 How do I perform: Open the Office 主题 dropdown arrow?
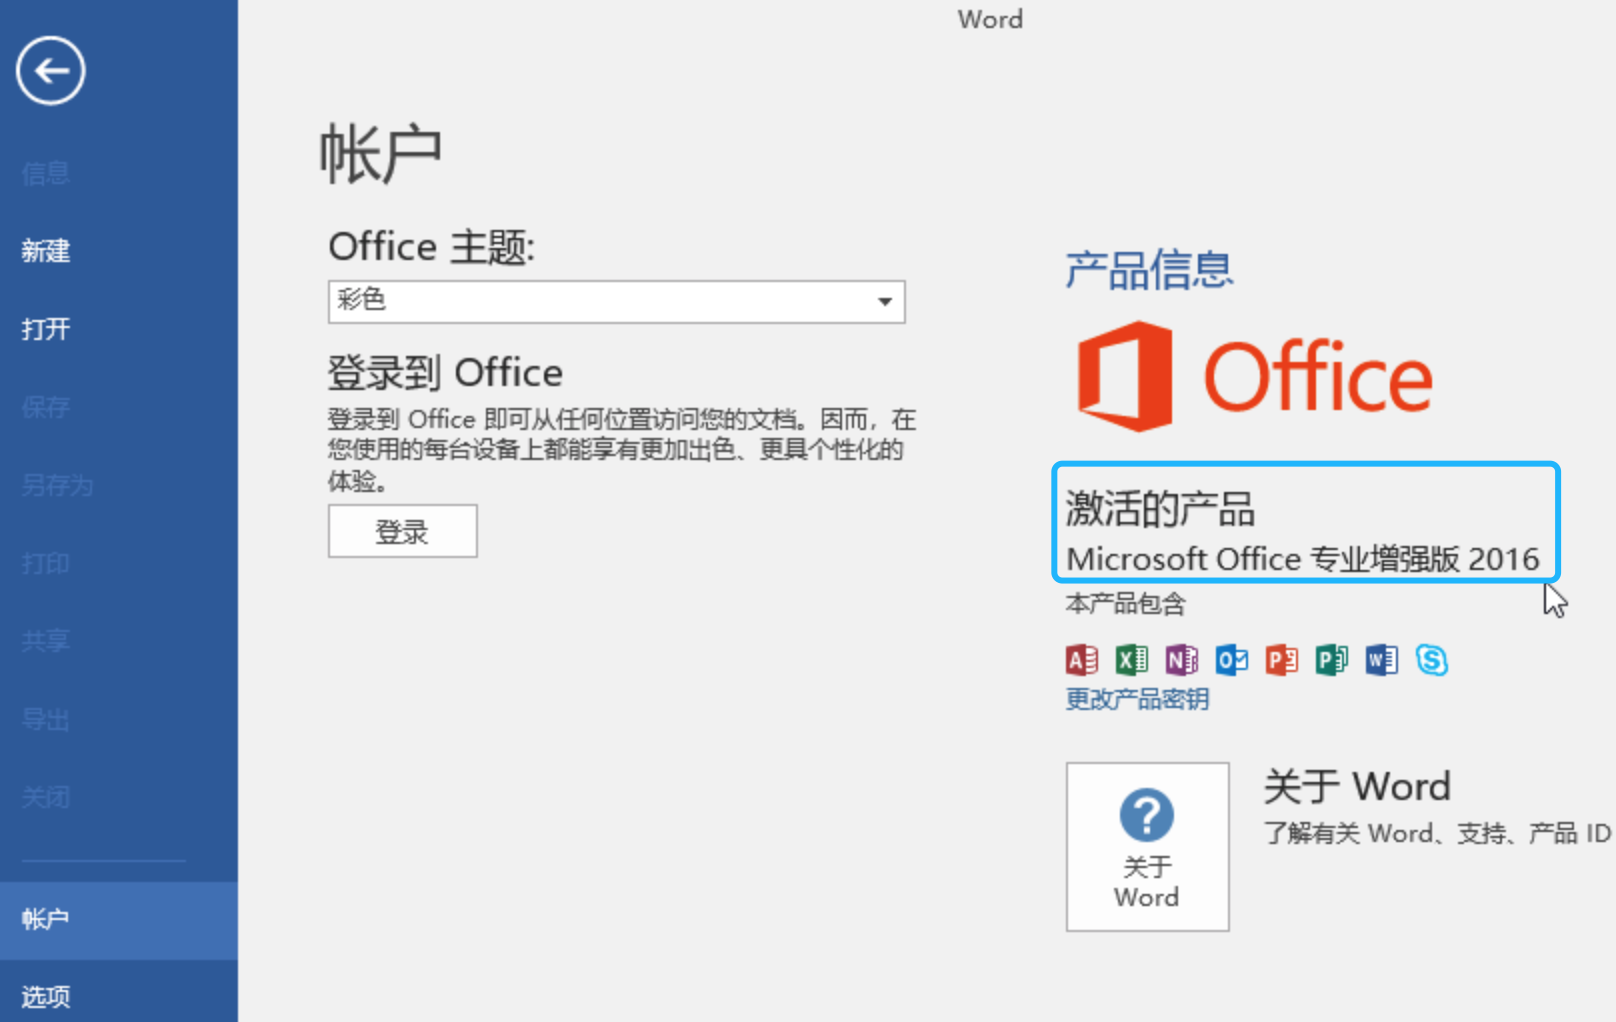[885, 302]
